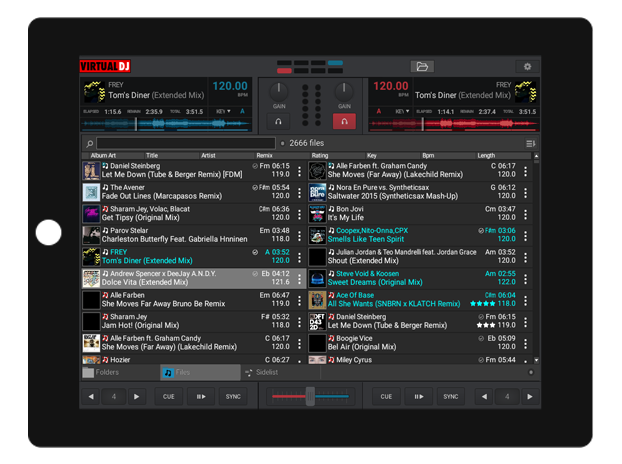Click right deck SYNC button

pos(451,396)
